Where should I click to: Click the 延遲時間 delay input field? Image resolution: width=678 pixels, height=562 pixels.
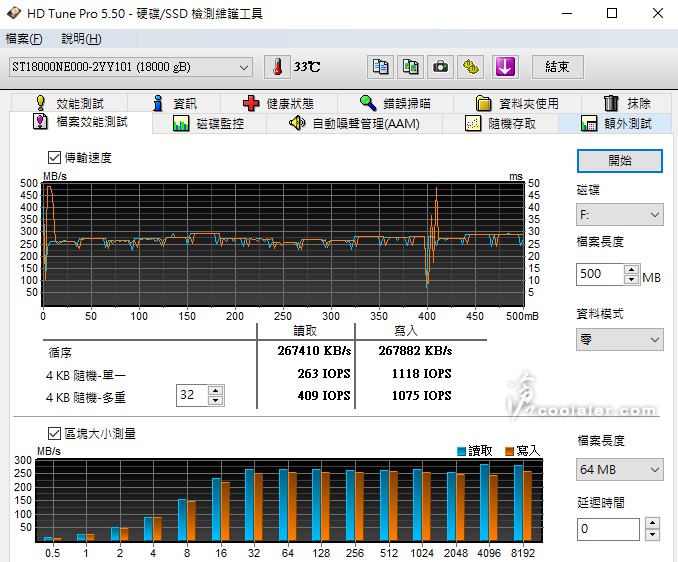(608, 529)
